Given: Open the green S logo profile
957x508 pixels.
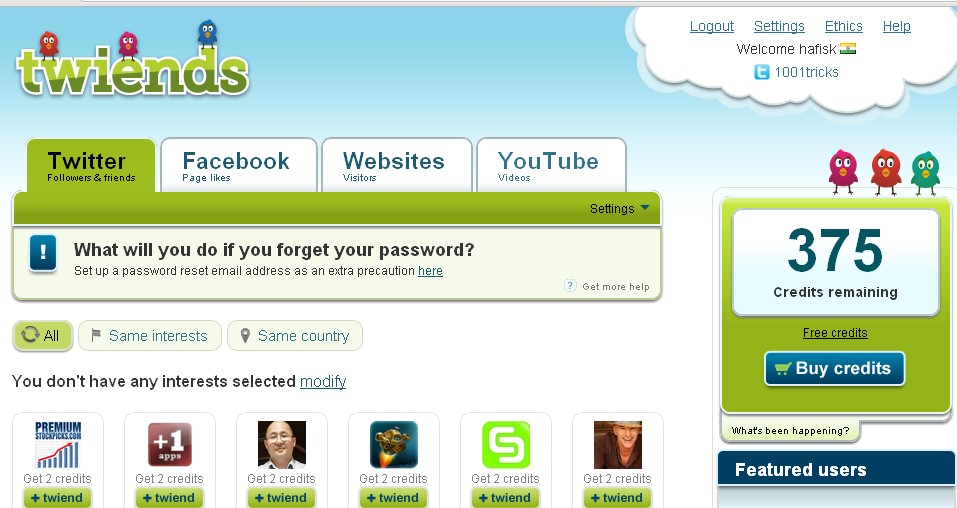Looking at the screenshot, I should click(x=506, y=444).
